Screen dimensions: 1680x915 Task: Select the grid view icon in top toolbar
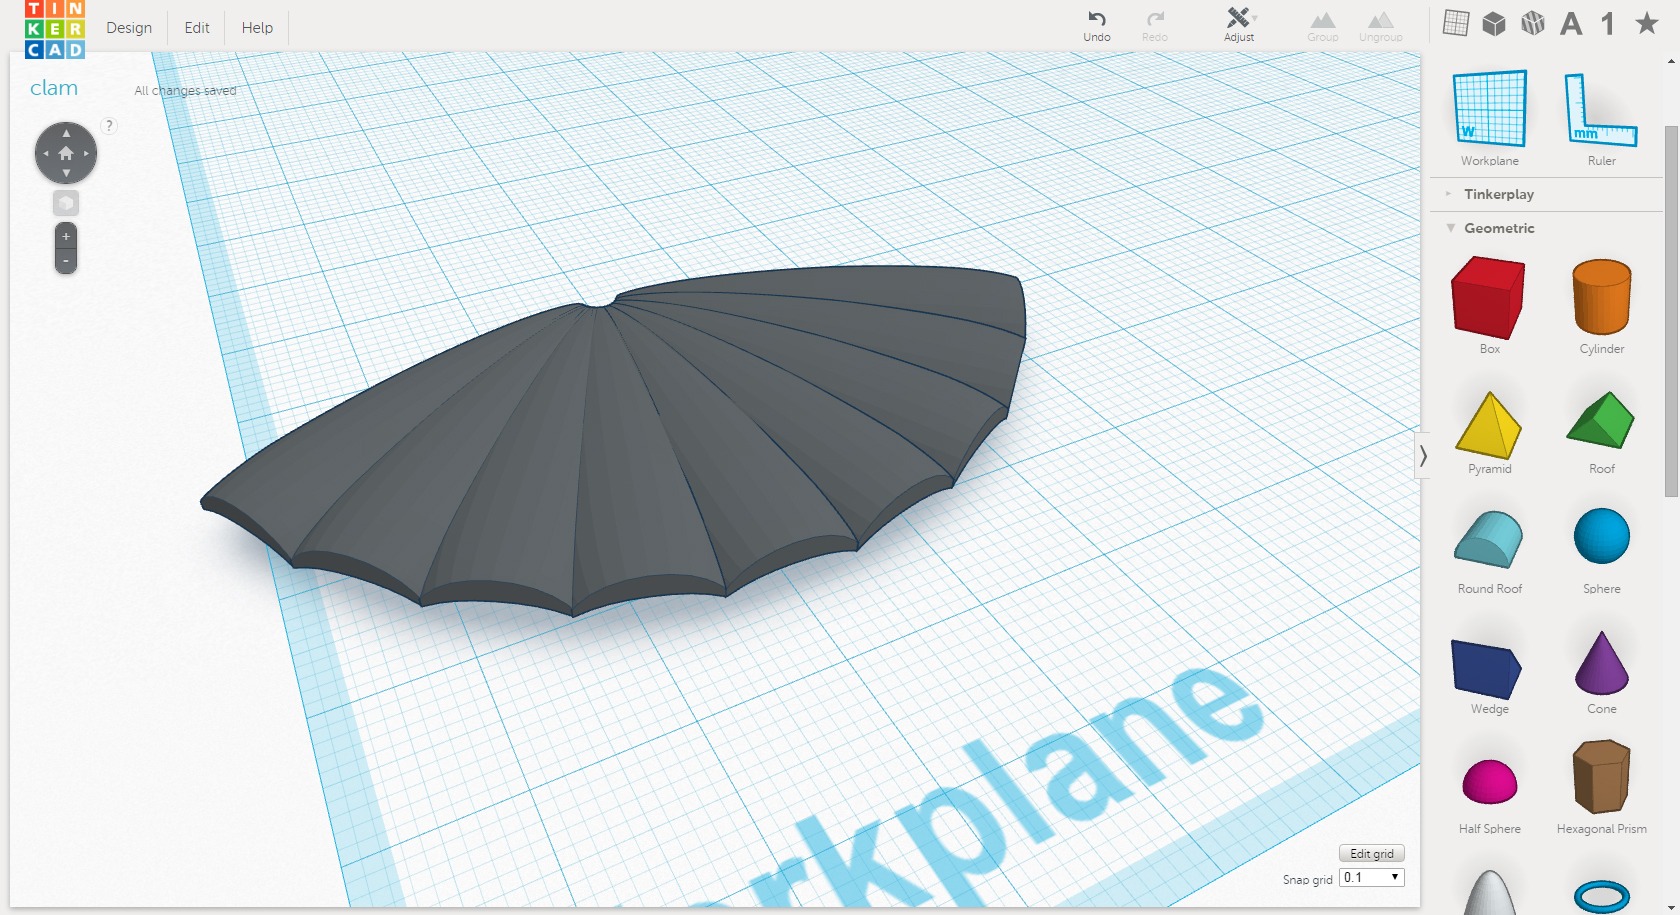coord(1456,23)
